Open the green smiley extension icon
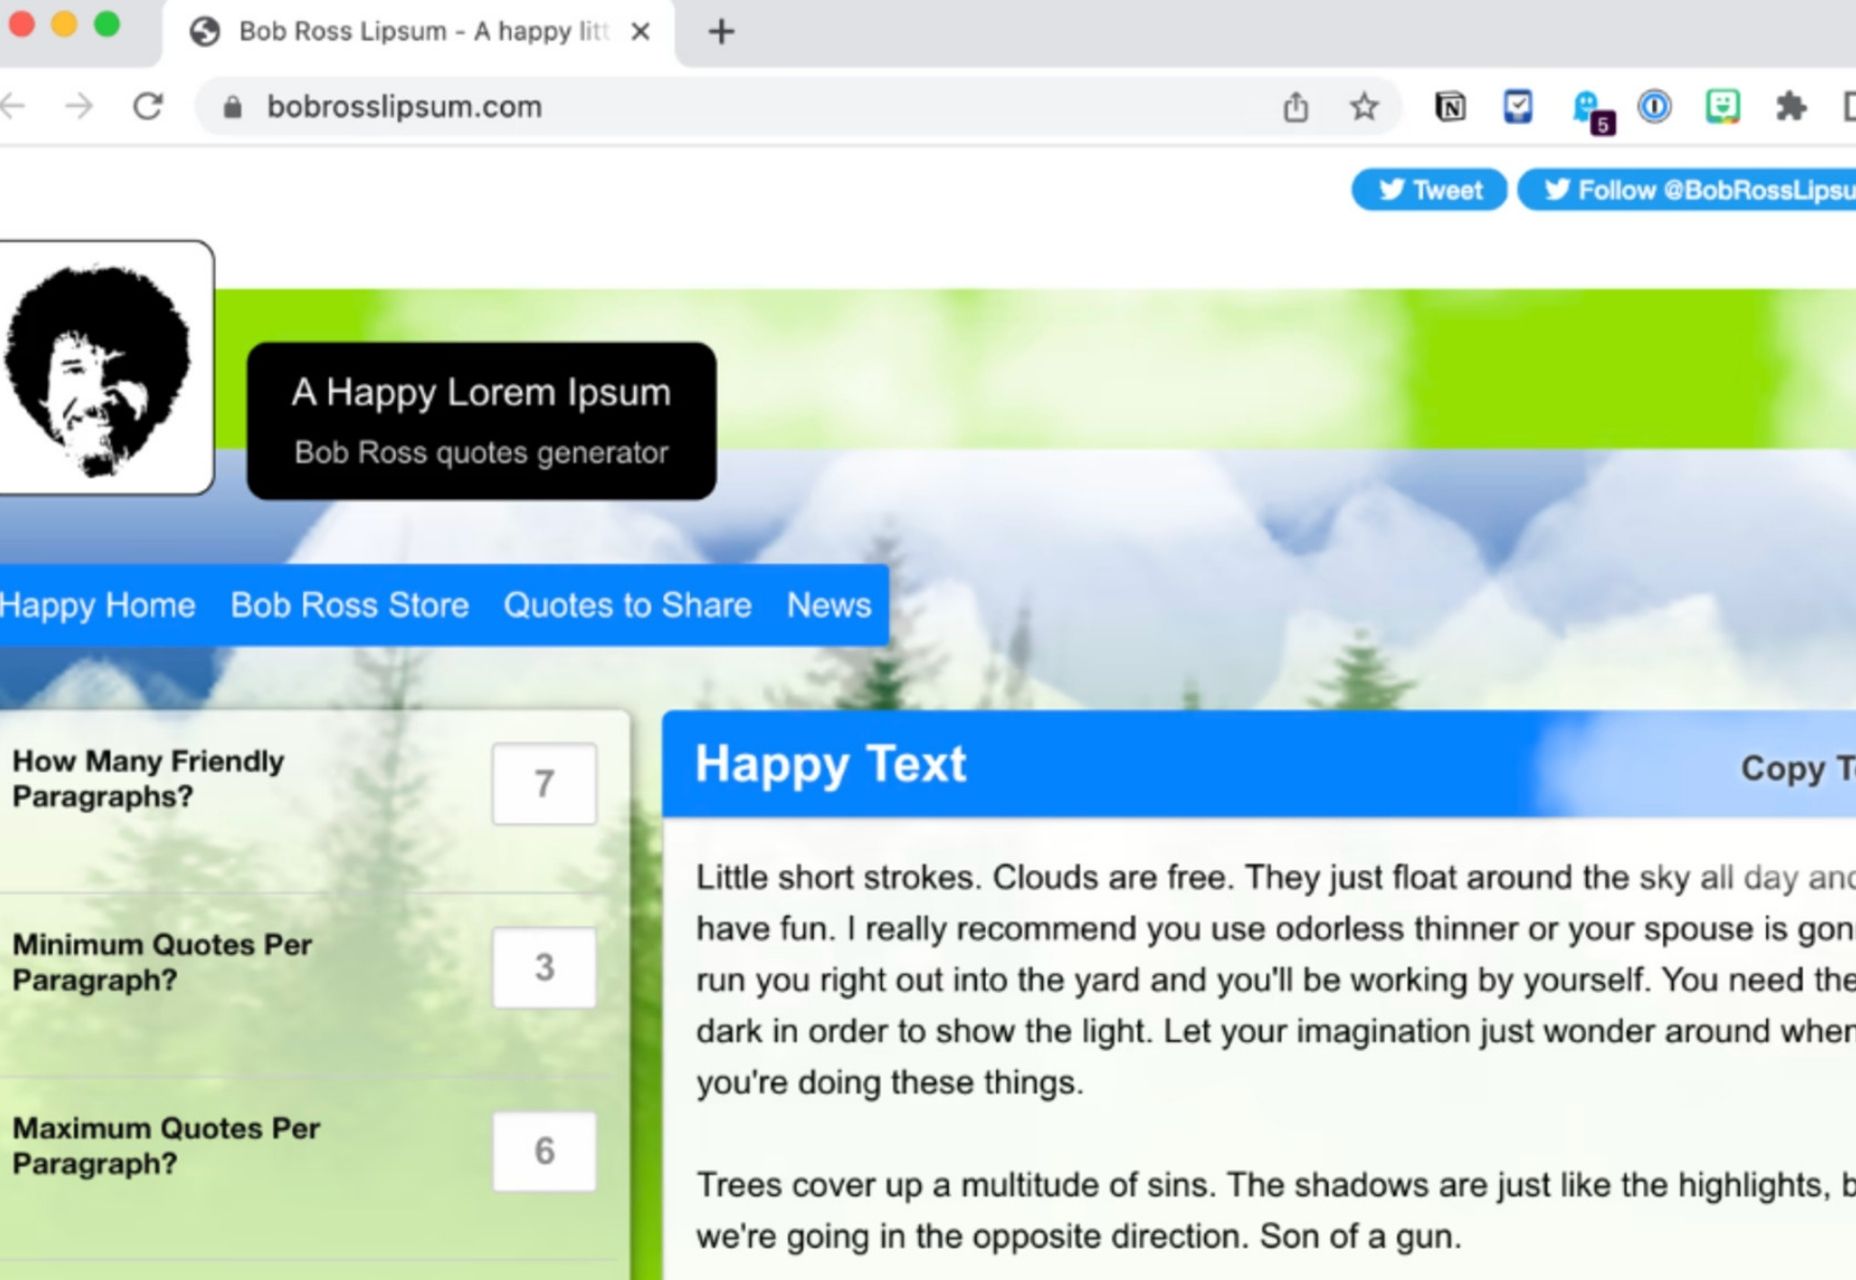 (1722, 106)
